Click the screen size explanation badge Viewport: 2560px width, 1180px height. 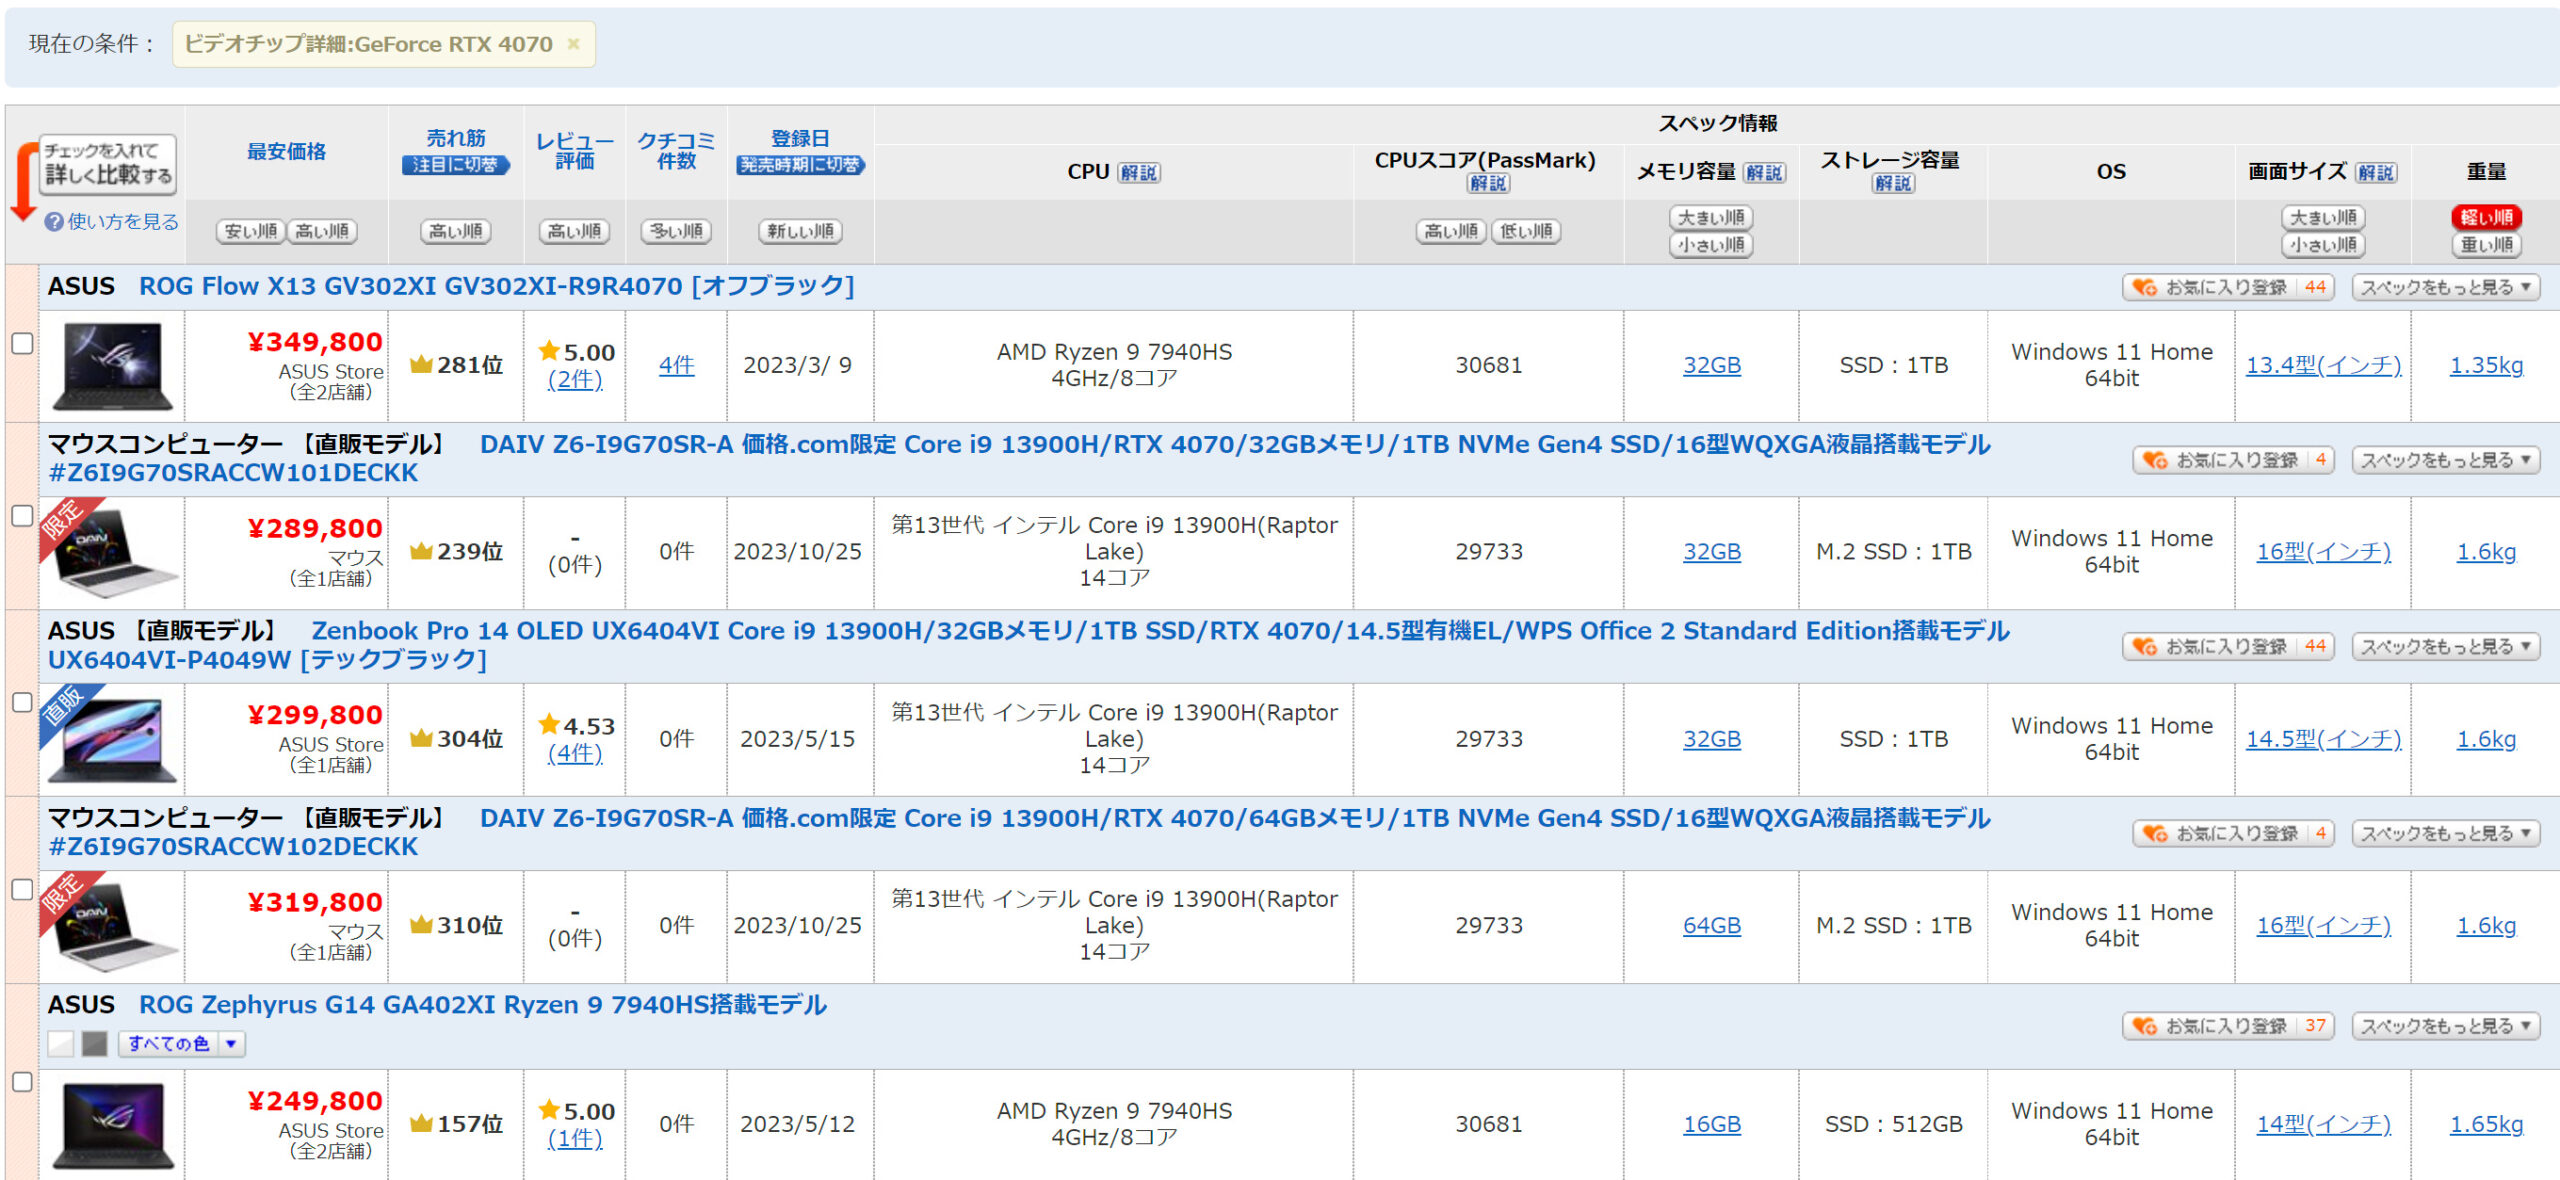click(2375, 173)
